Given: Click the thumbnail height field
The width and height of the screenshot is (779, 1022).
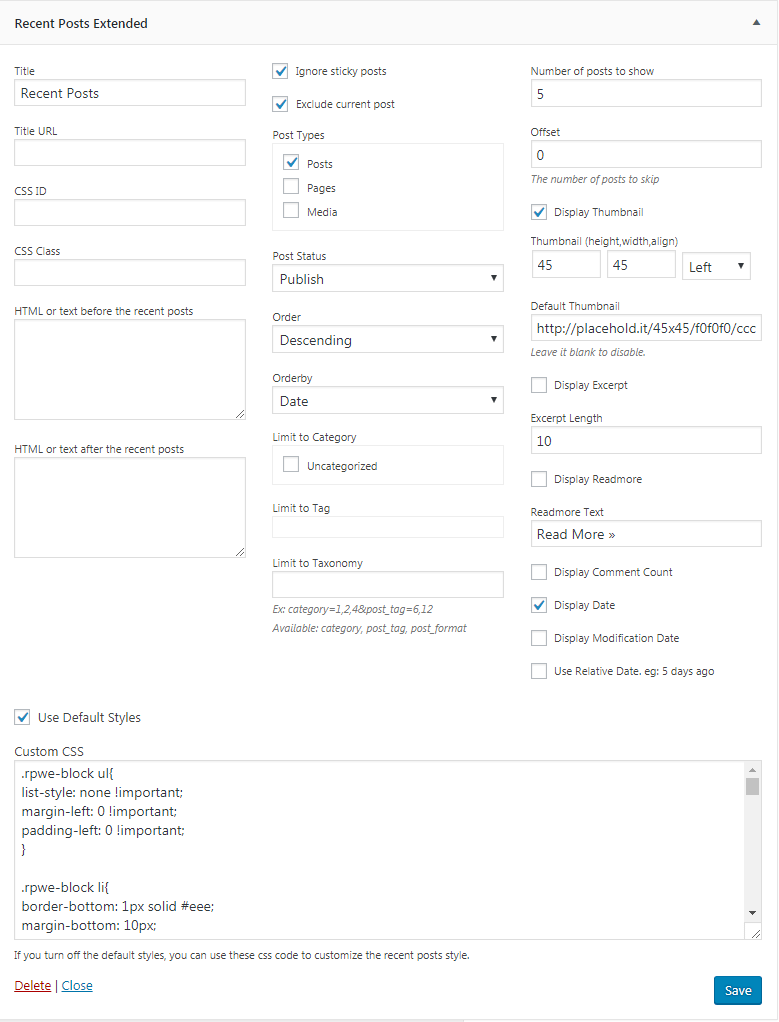Looking at the screenshot, I should tap(566, 265).
